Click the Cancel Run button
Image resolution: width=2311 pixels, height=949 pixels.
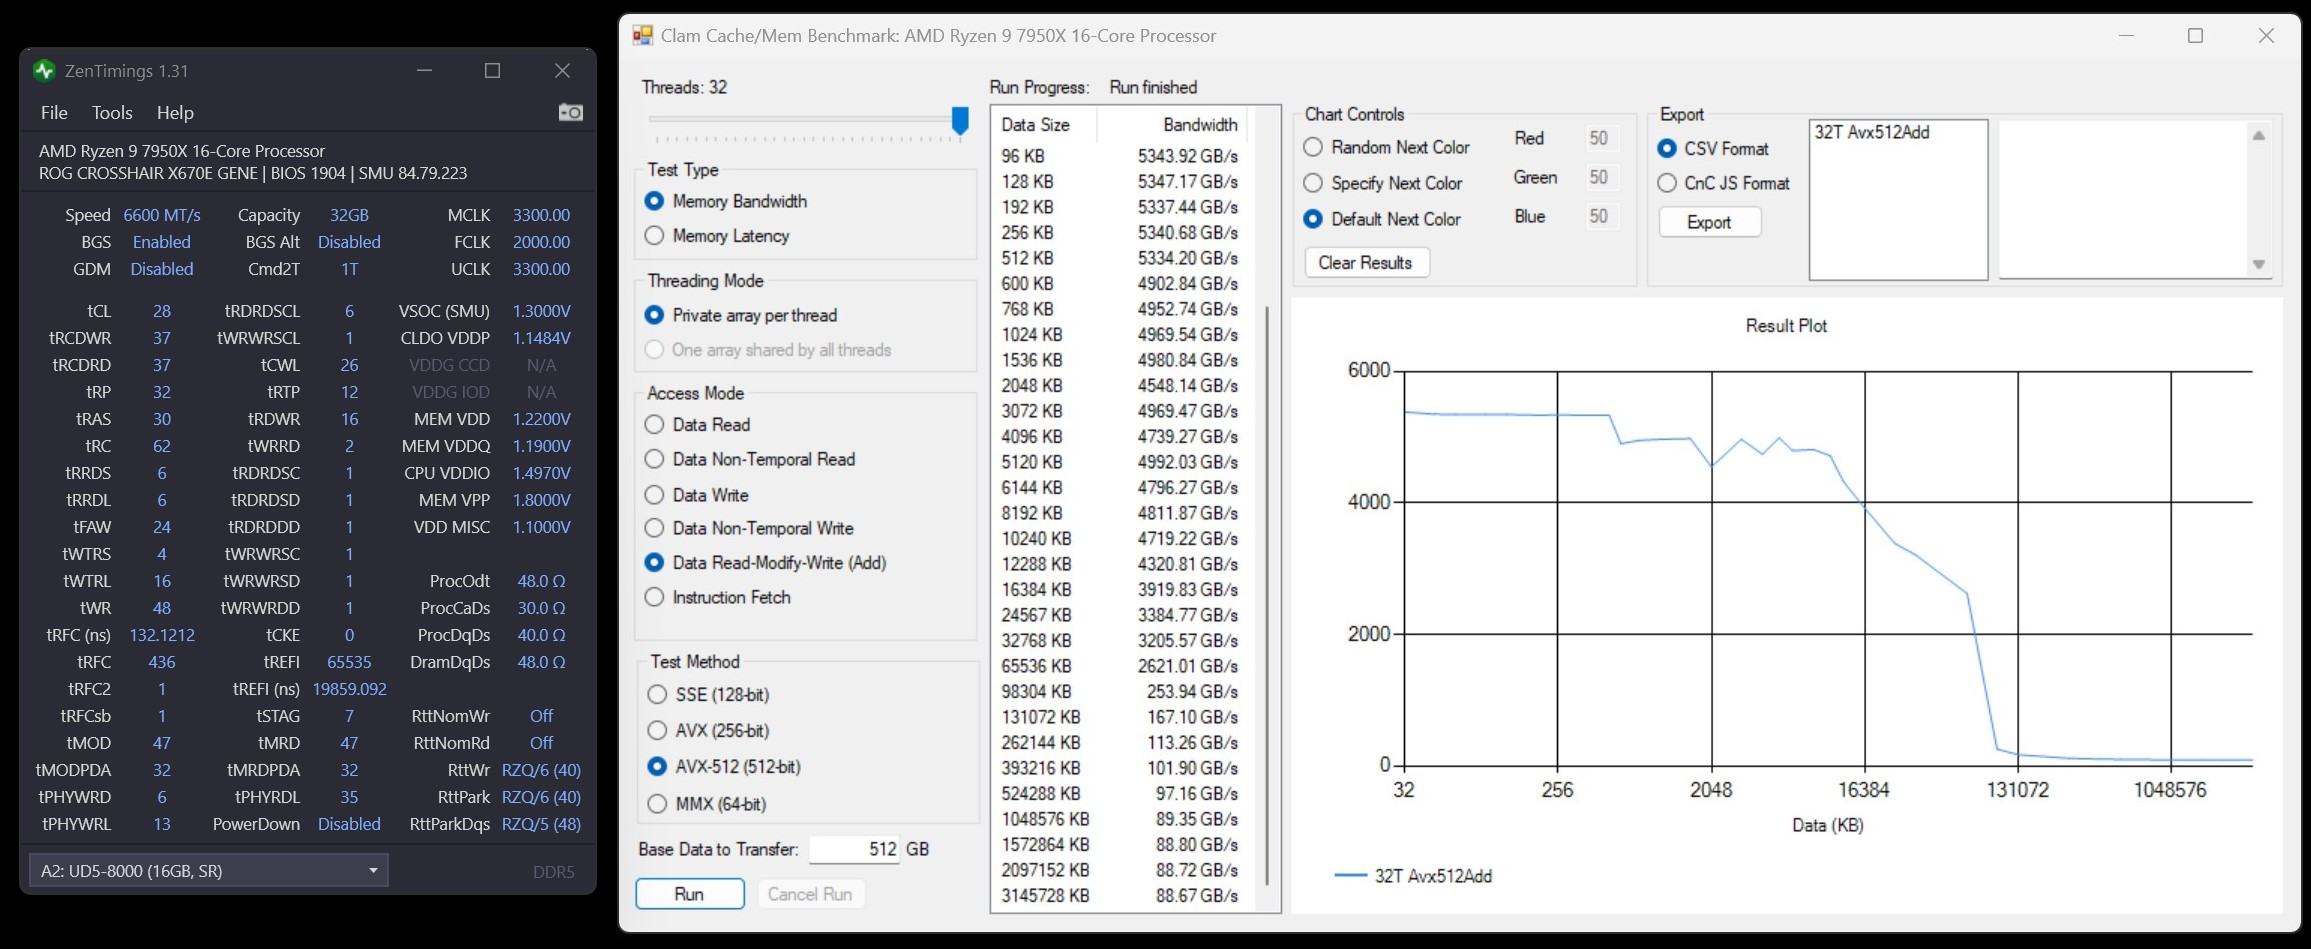pos(810,894)
